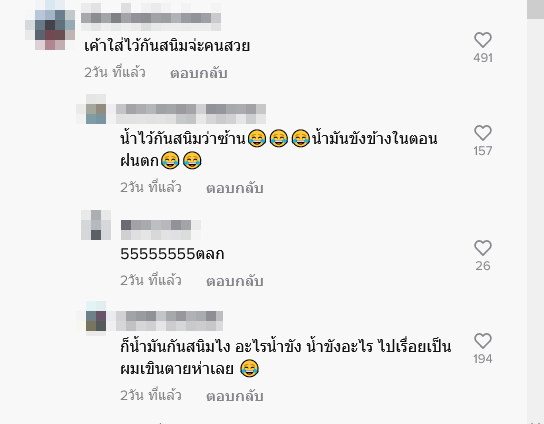Like the comment with 491 likes
Screen dimensions: 544x424
(x=483, y=40)
